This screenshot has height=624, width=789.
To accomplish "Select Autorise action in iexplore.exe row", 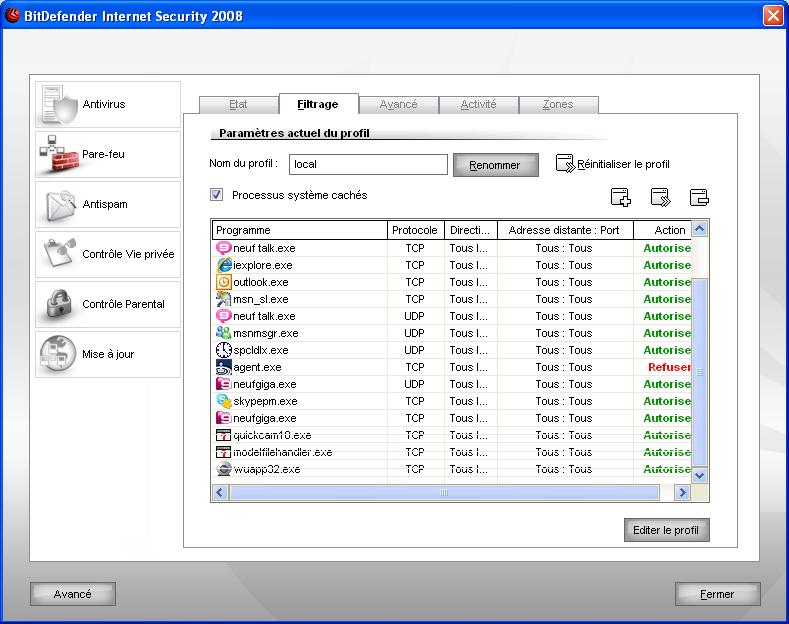I will 667,265.
